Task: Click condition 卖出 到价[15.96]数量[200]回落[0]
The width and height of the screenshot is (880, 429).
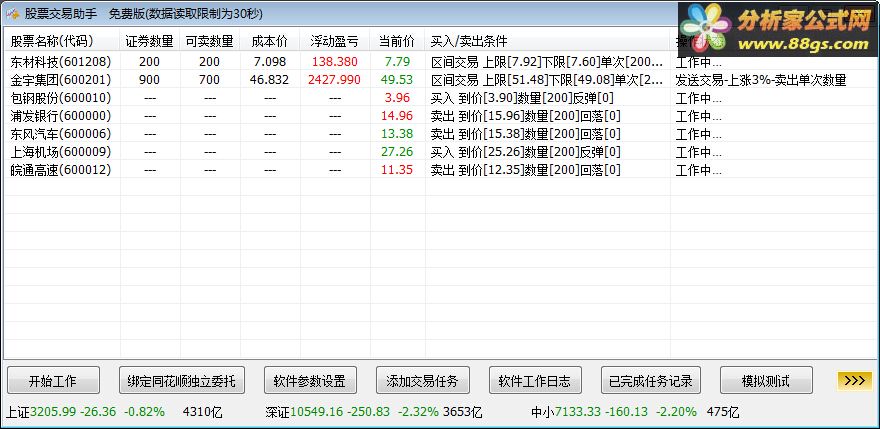Action: pyautogui.click(x=525, y=116)
